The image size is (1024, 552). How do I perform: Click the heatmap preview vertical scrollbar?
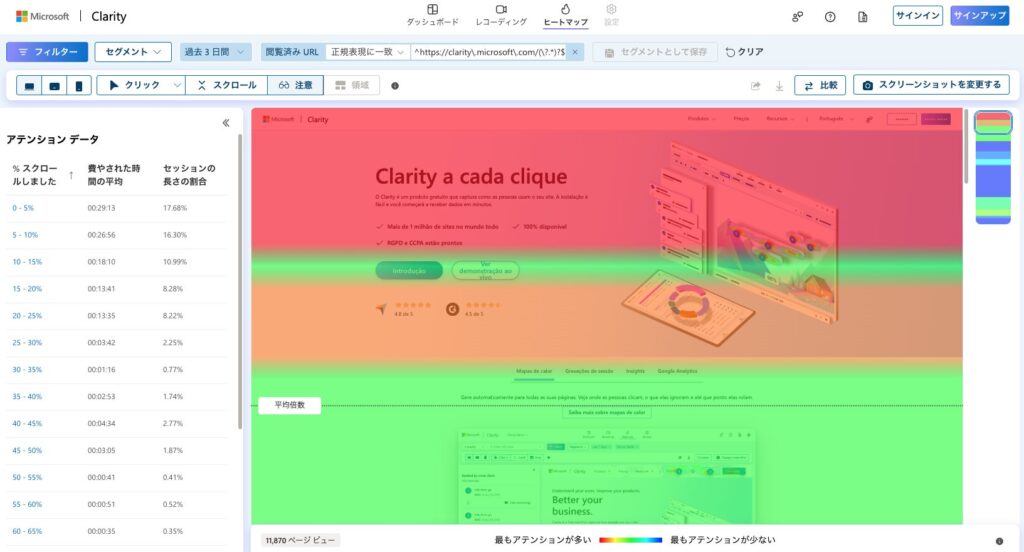(x=966, y=147)
